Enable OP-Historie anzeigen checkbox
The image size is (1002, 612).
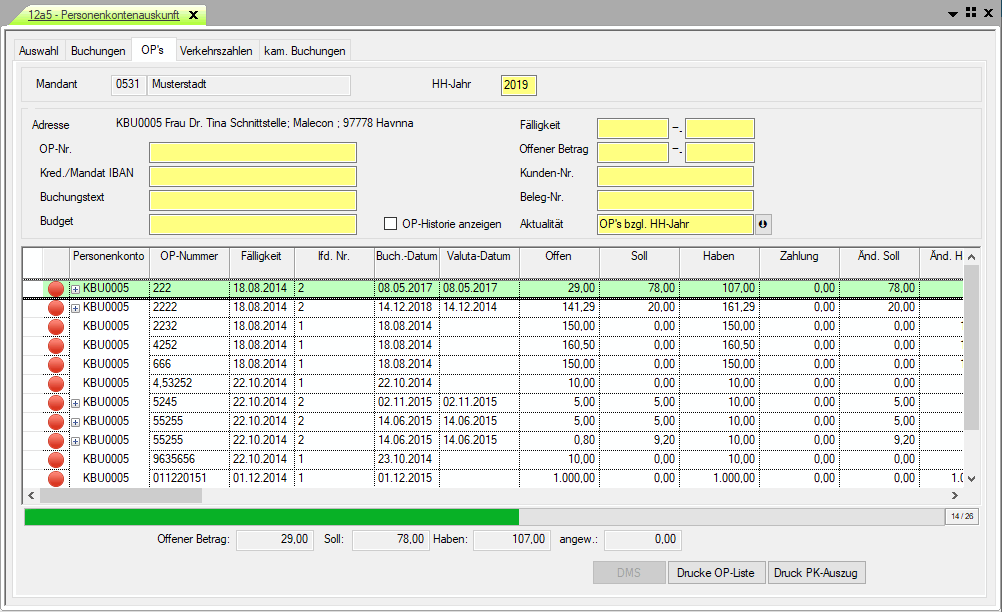(x=392, y=224)
